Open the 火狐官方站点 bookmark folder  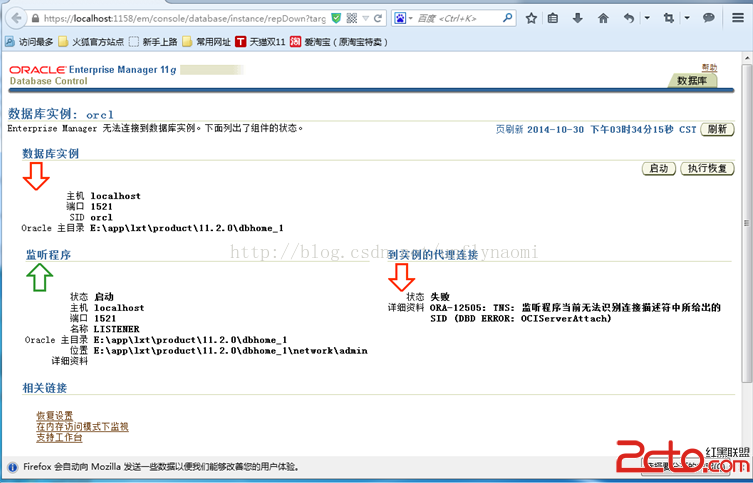(91, 42)
